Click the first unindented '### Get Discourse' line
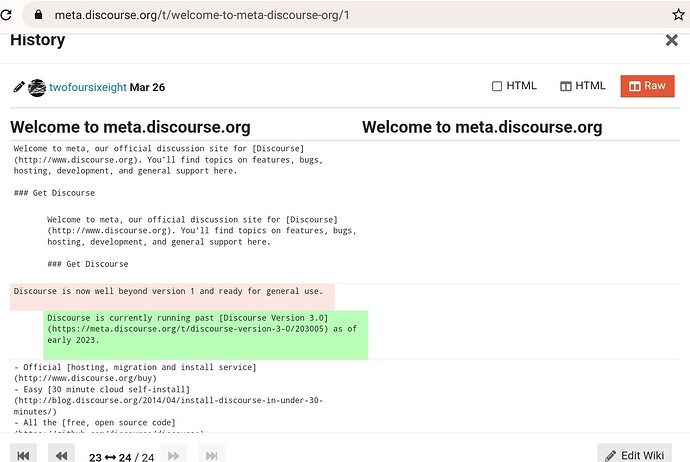The width and height of the screenshot is (690, 462). pyautogui.click(x=54, y=193)
